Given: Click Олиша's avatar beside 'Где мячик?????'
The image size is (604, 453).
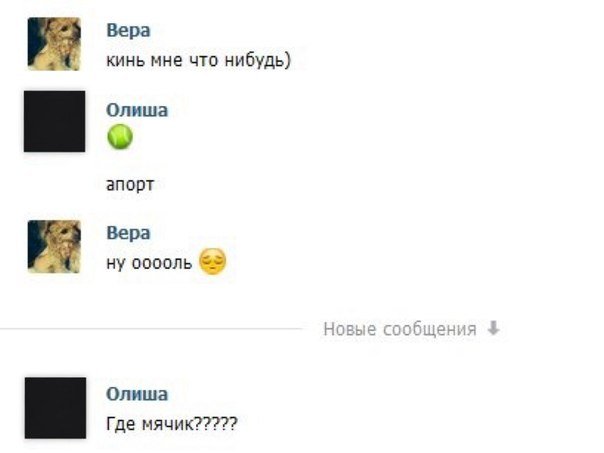Looking at the screenshot, I should pos(54,408).
